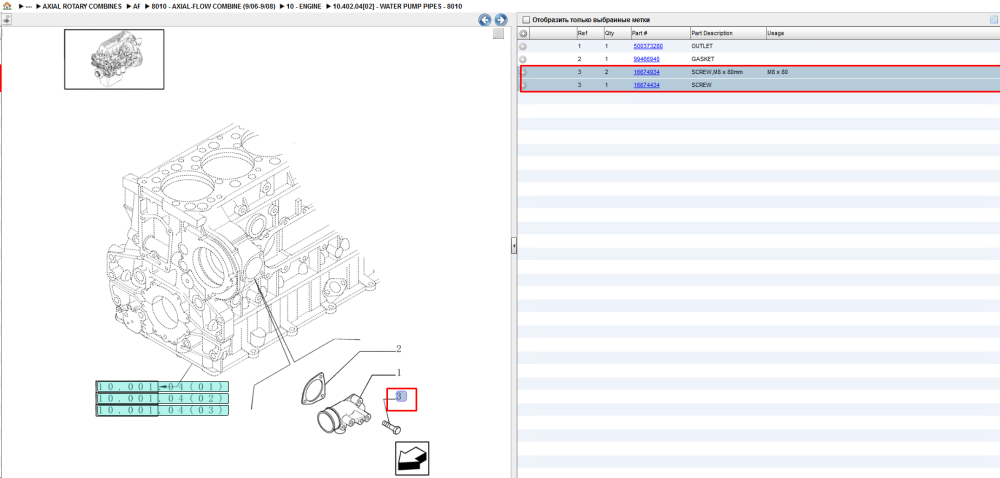Screen dimensions: 1000x478
Task: Open part number 99466940 link
Action: point(646,59)
